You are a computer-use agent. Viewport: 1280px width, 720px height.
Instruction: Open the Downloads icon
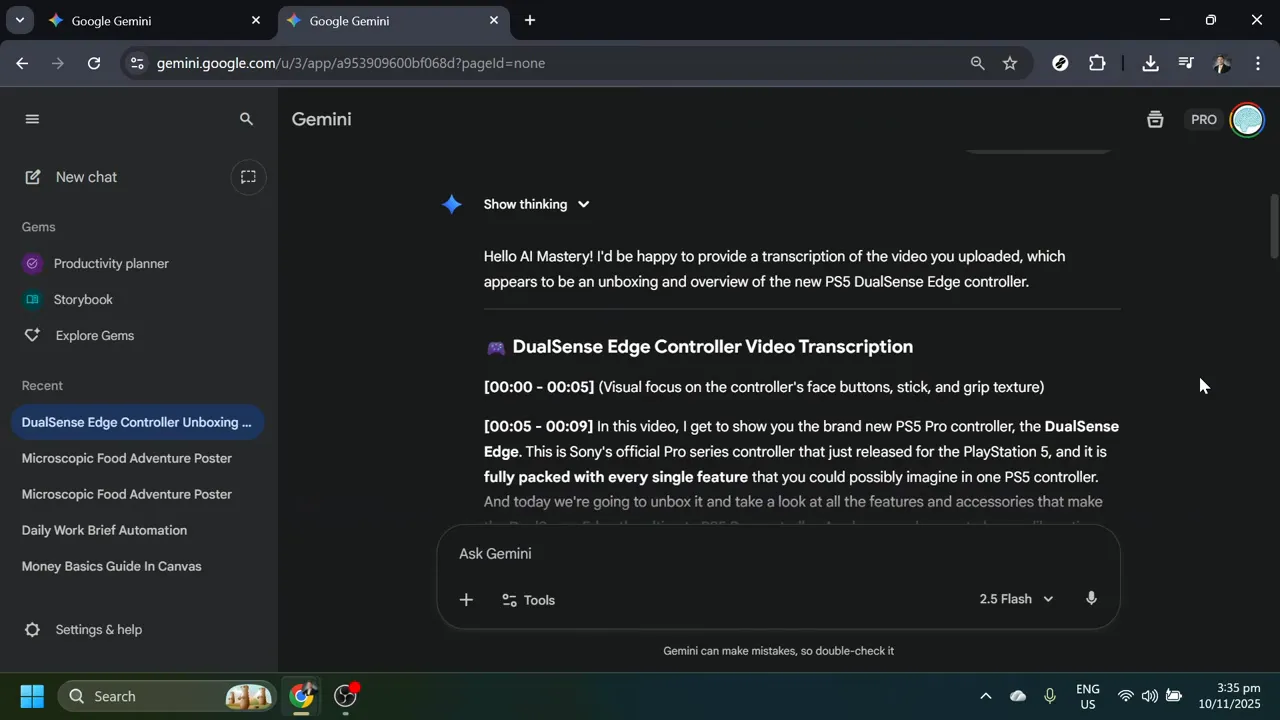[1150, 63]
